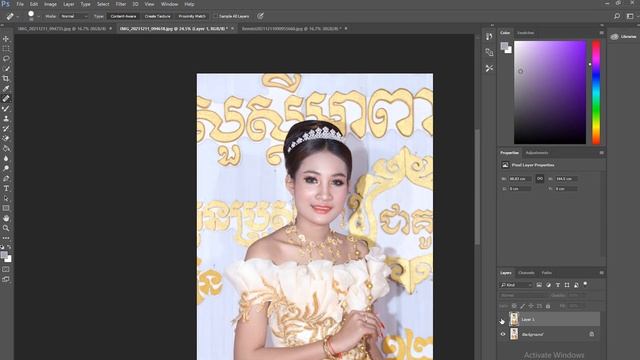Open the Select menu
Image resolution: width=640 pixels, height=360 pixels.
pos(103,4)
